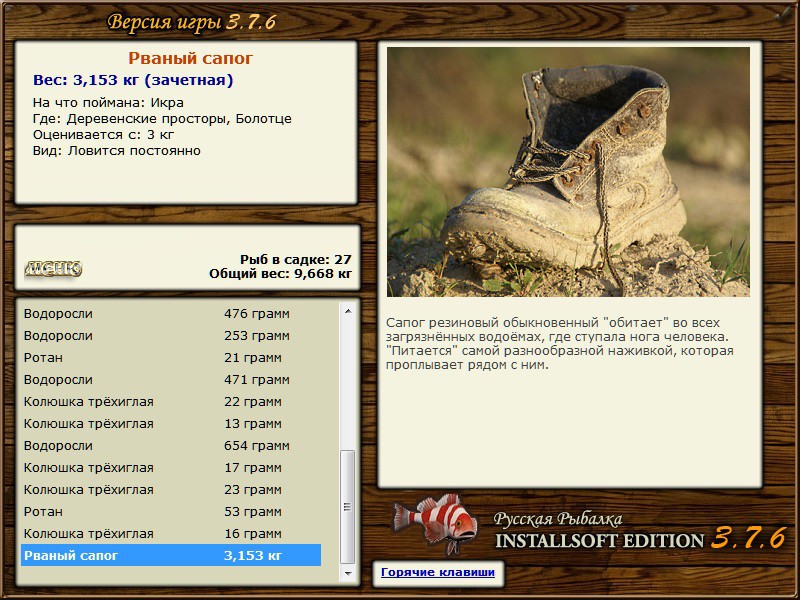Open the Меню button
The height and width of the screenshot is (600, 800).
(x=53, y=268)
